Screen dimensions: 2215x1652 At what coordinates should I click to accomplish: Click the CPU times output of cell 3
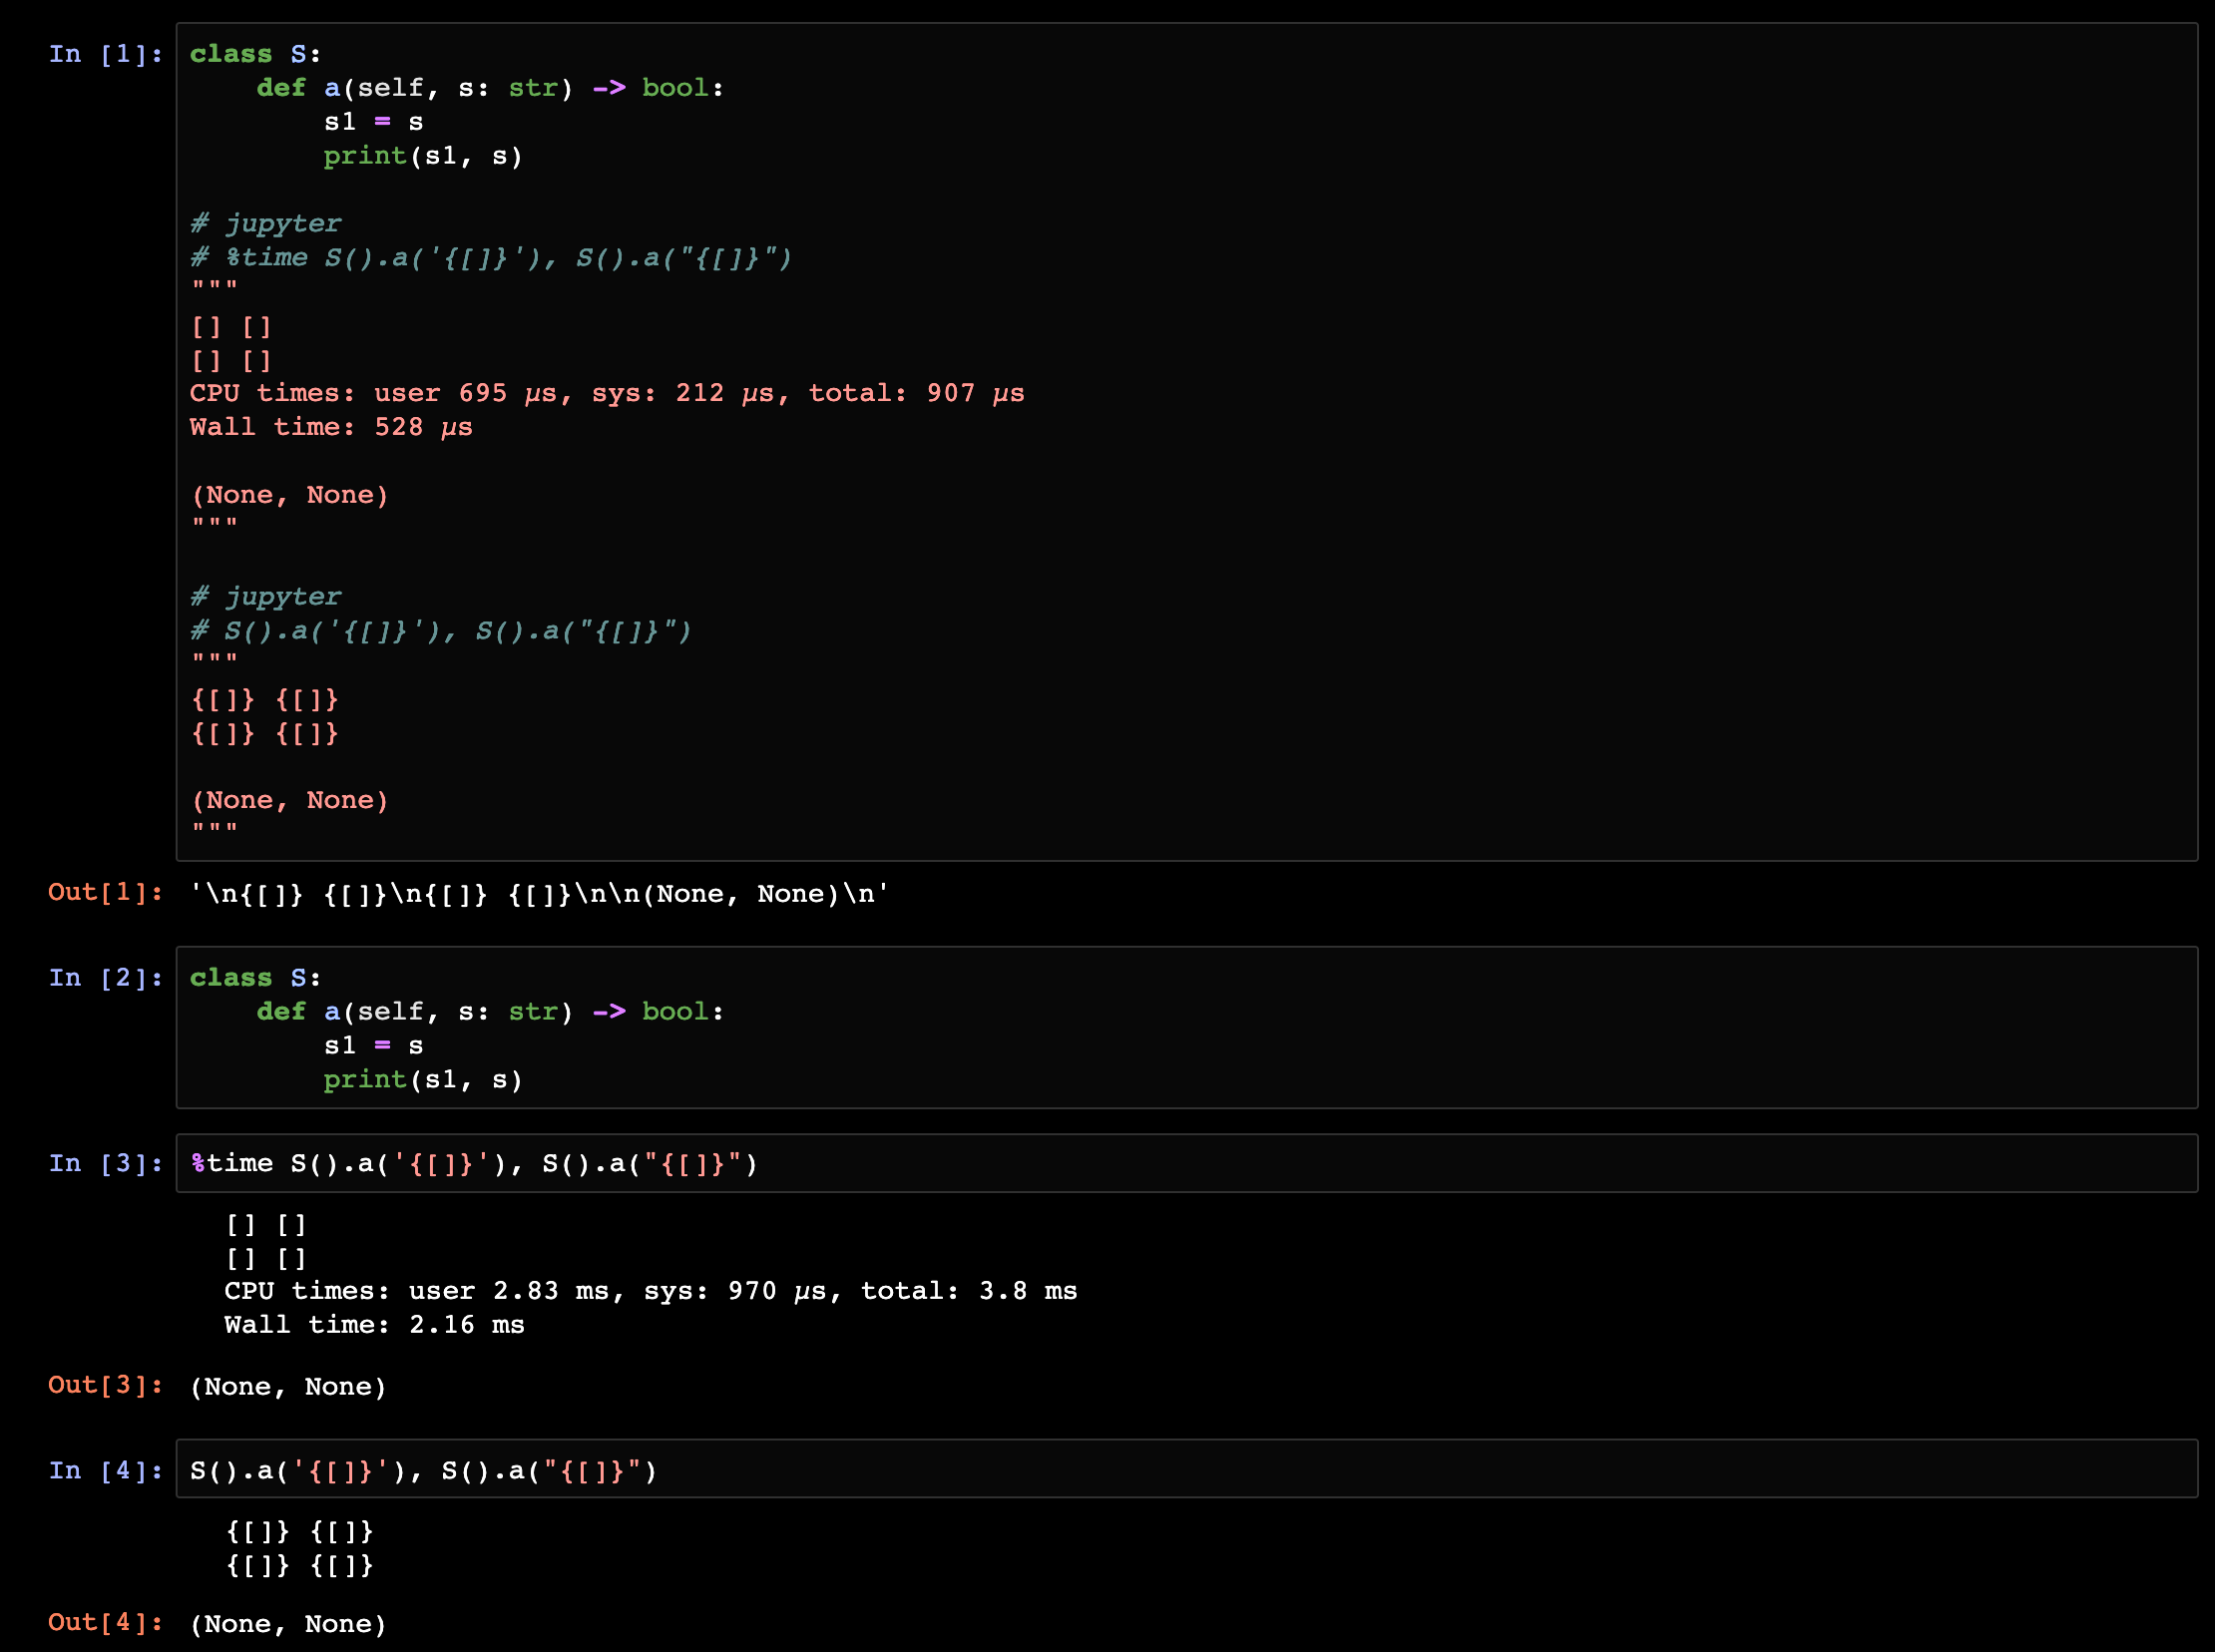[650, 1291]
